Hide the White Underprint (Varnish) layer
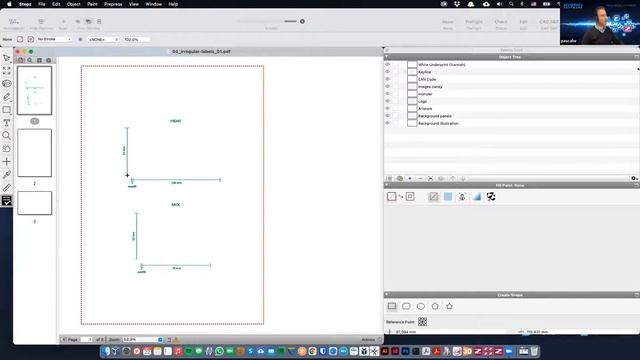 click(x=388, y=64)
